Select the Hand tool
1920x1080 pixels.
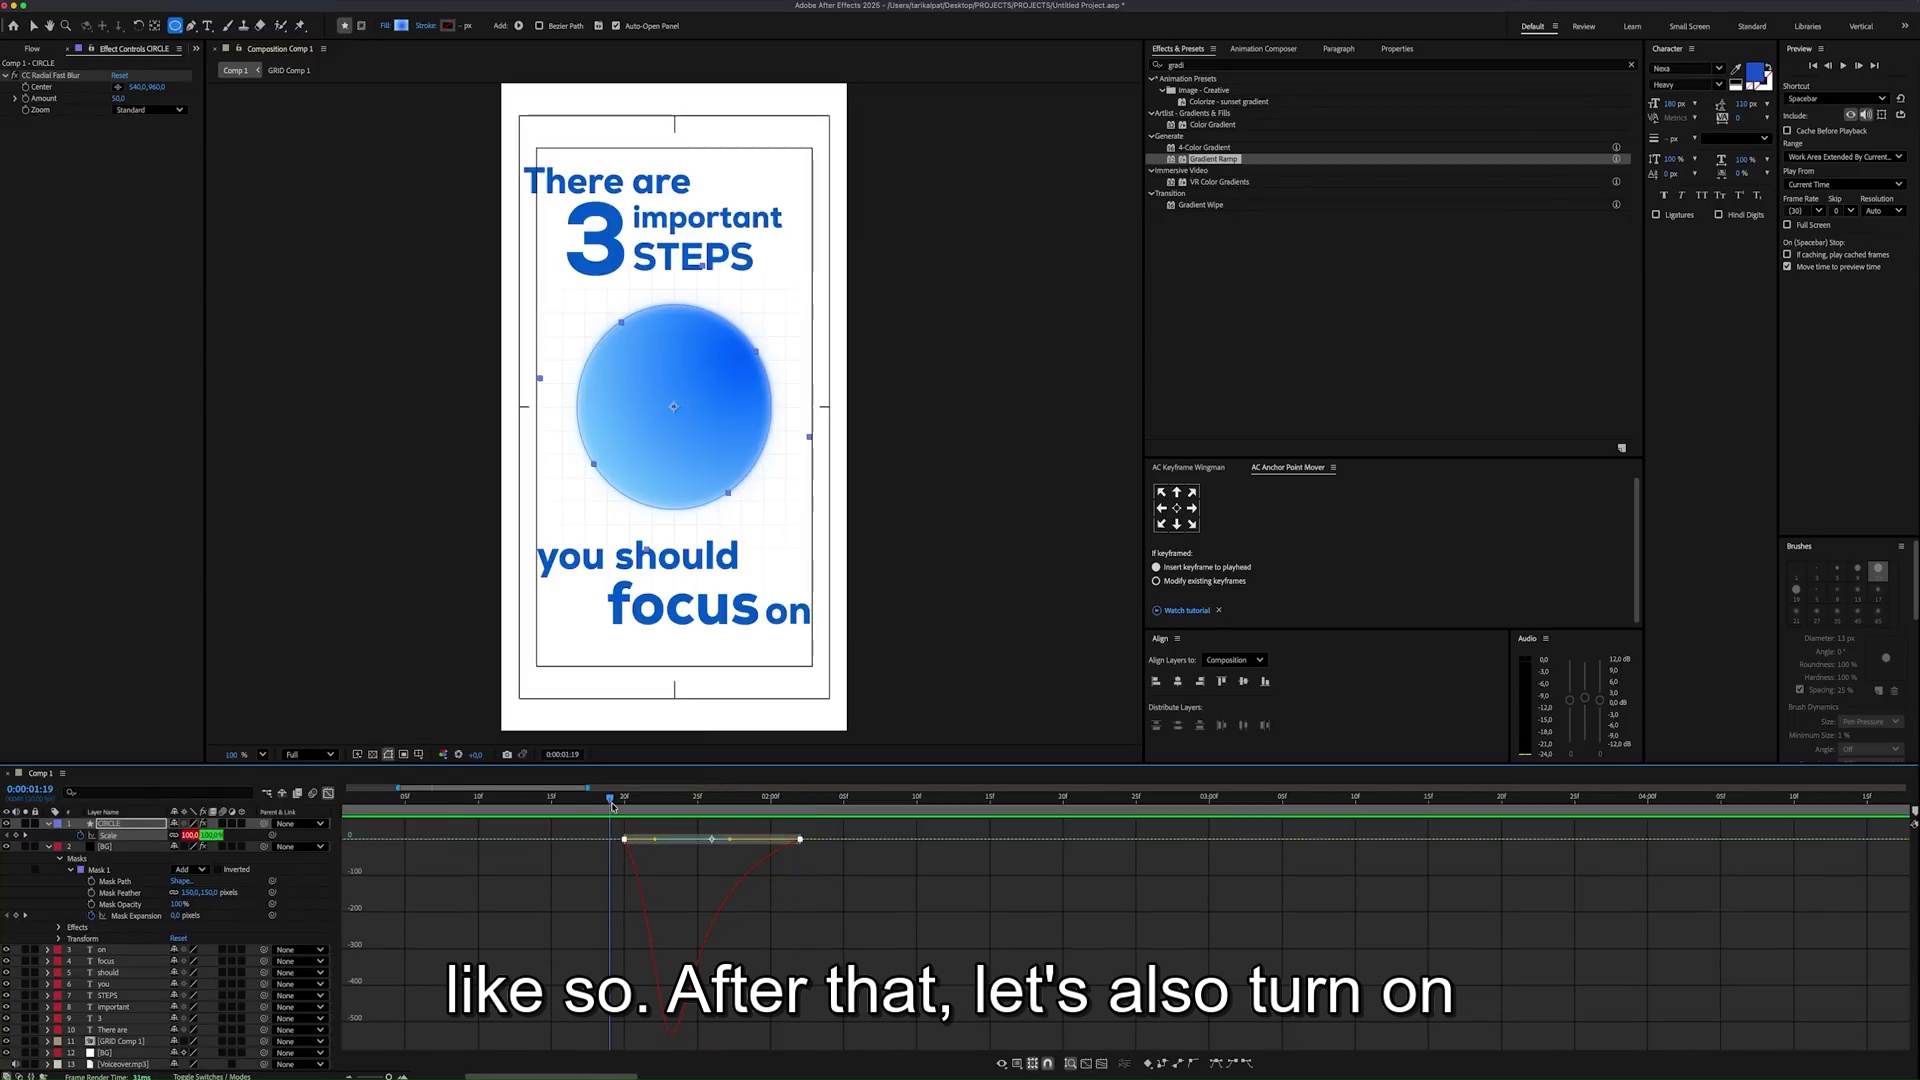click(49, 26)
